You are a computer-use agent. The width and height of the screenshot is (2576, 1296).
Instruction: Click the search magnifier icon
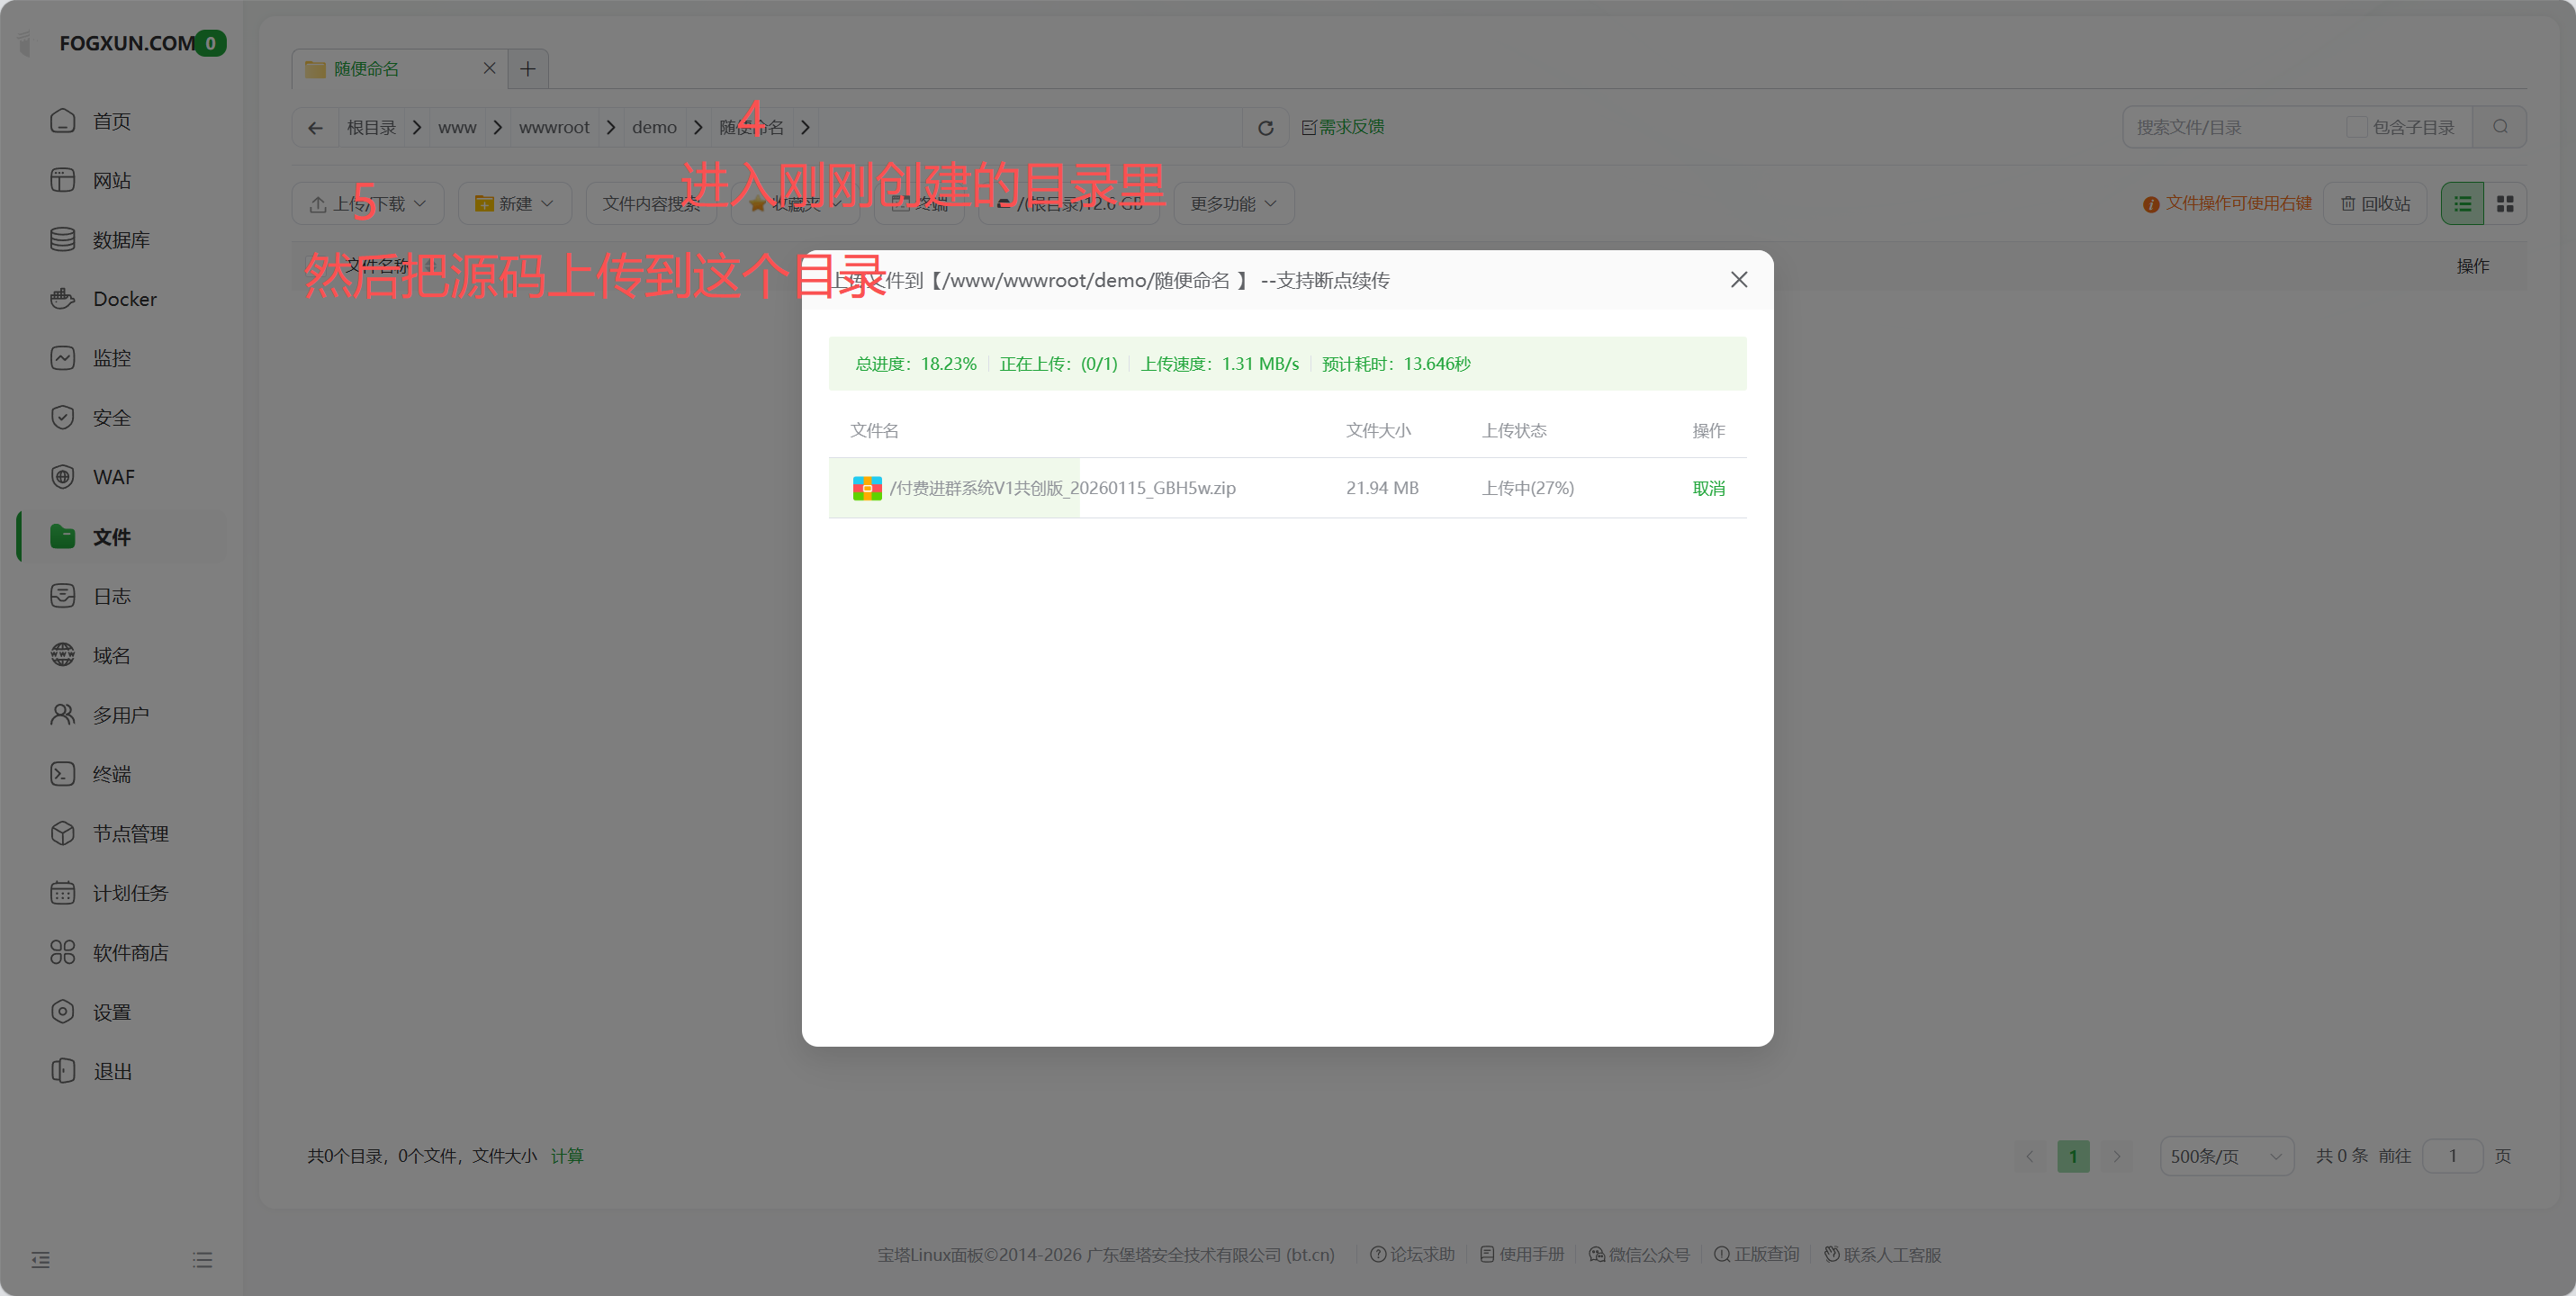2499,127
